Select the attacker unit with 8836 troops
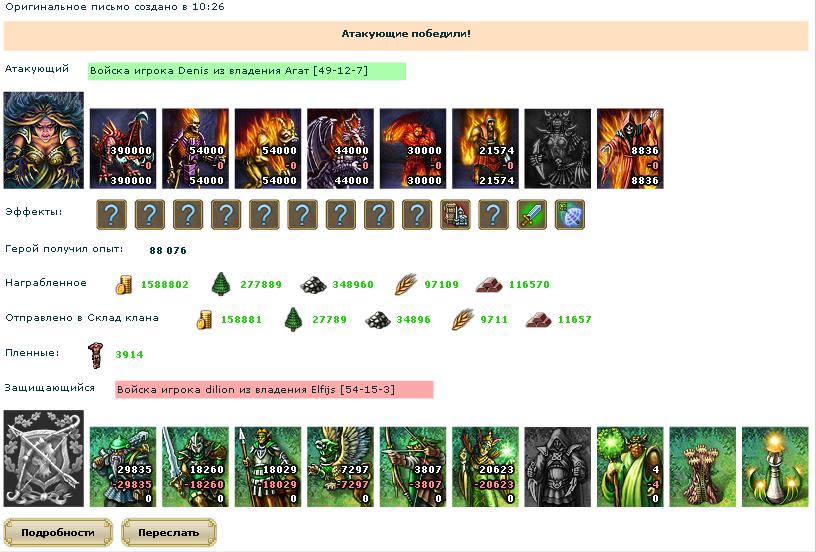This screenshot has height=552, width=816. click(630, 148)
